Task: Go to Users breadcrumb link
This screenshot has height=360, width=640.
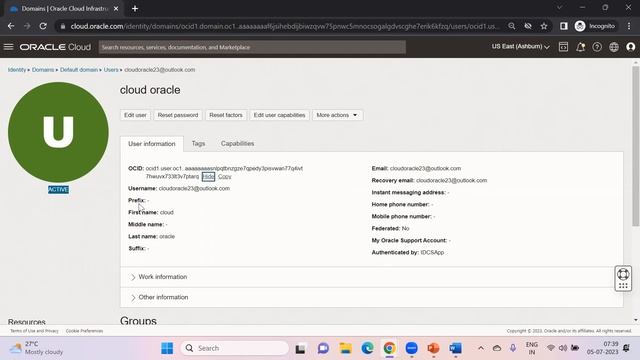Action: 111,70
